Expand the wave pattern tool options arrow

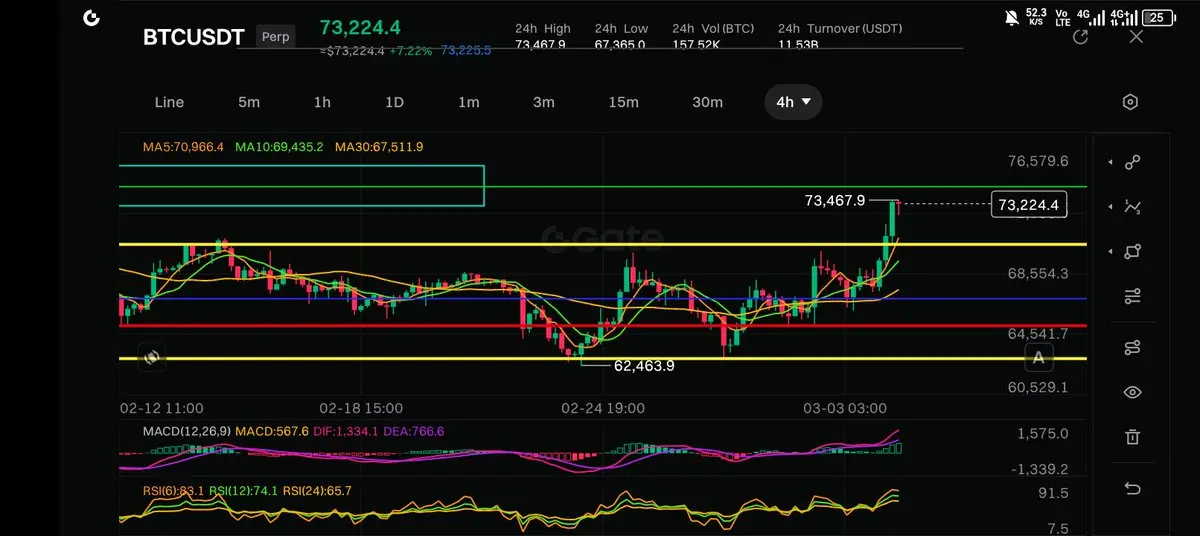coord(1109,207)
